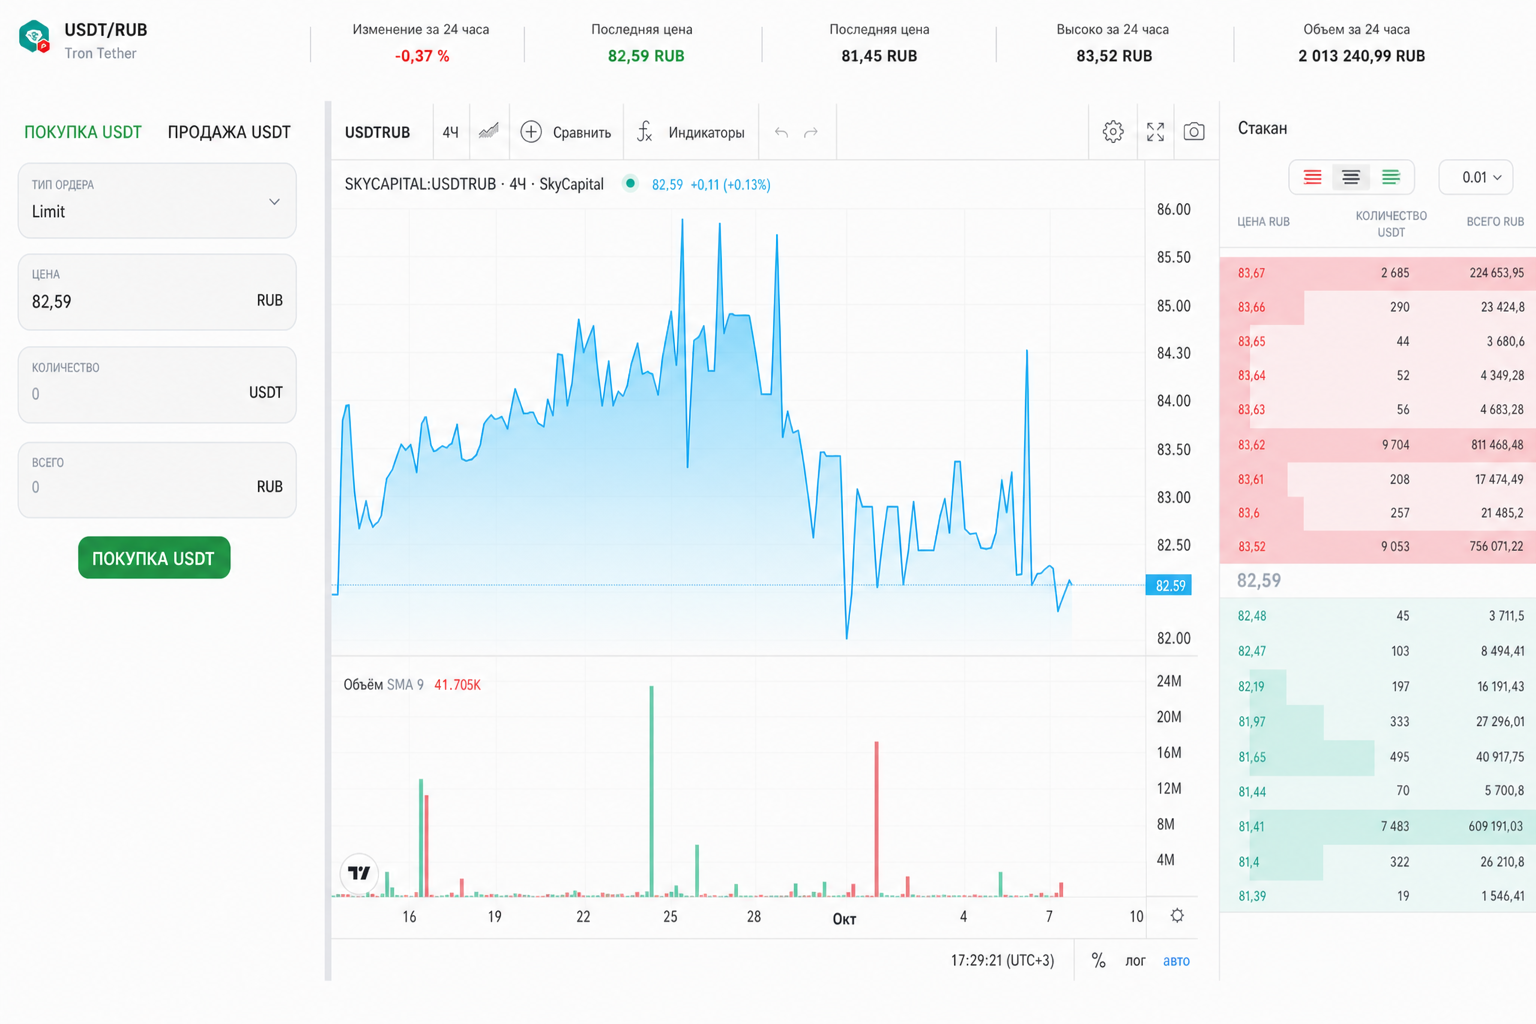This screenshot has width=1536, height=1024.
Task: Open time axis settings gear icon
Action: pyautogui.click(x=1177, y=916)
